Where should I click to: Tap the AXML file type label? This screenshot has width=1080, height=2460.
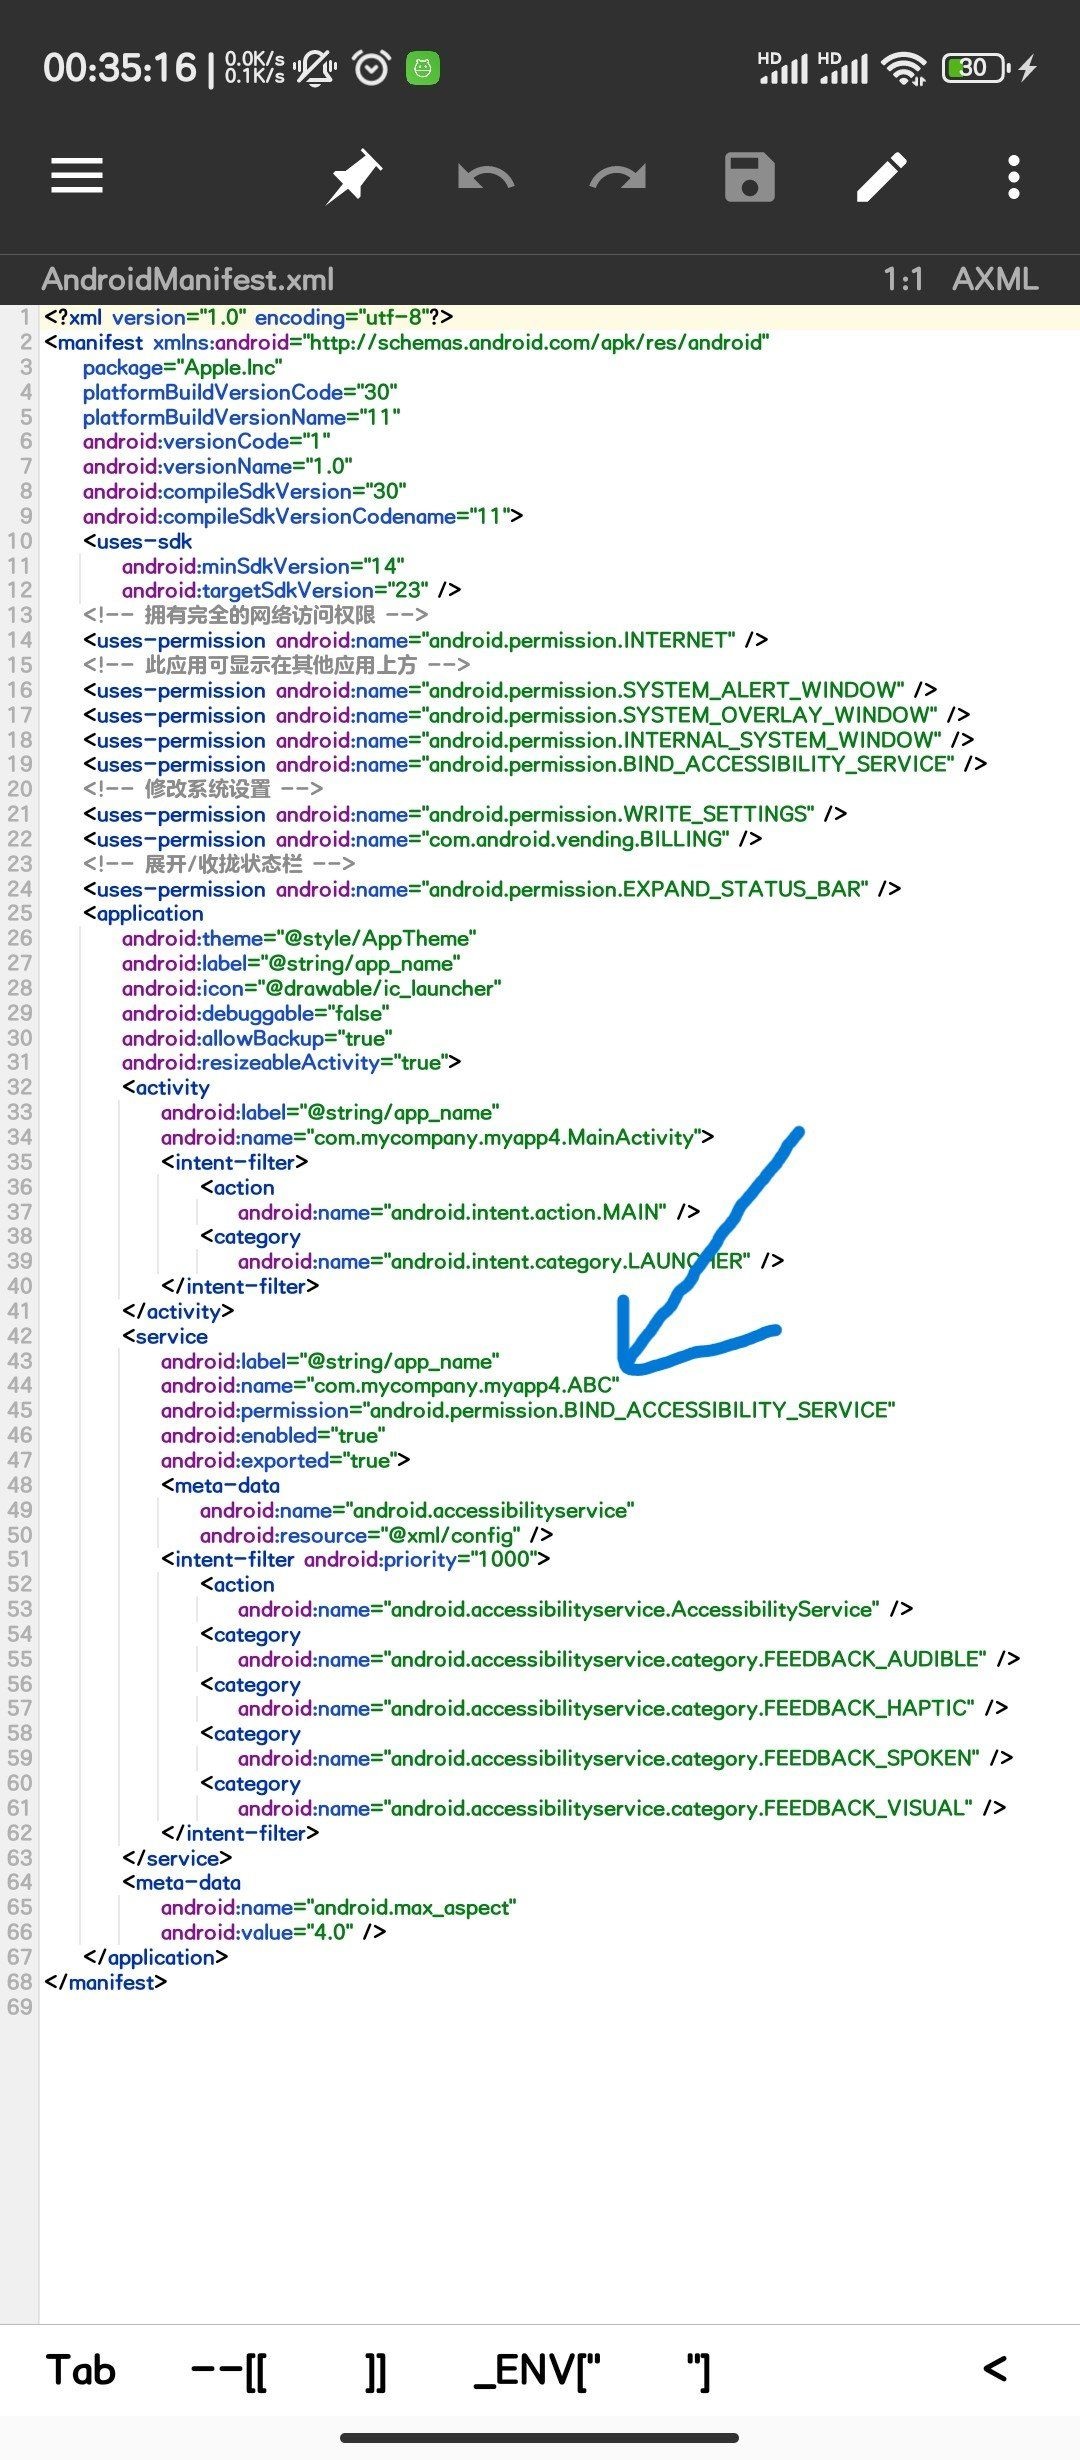[x=995, y=279]
